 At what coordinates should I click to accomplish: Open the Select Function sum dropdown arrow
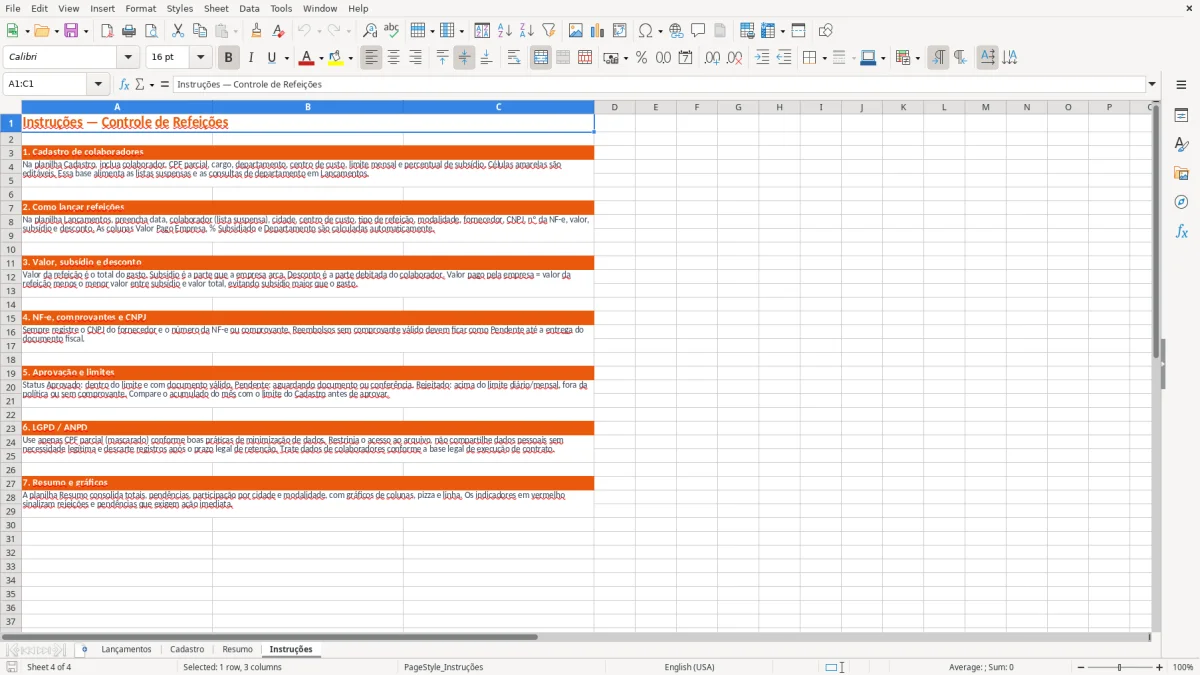152,84
